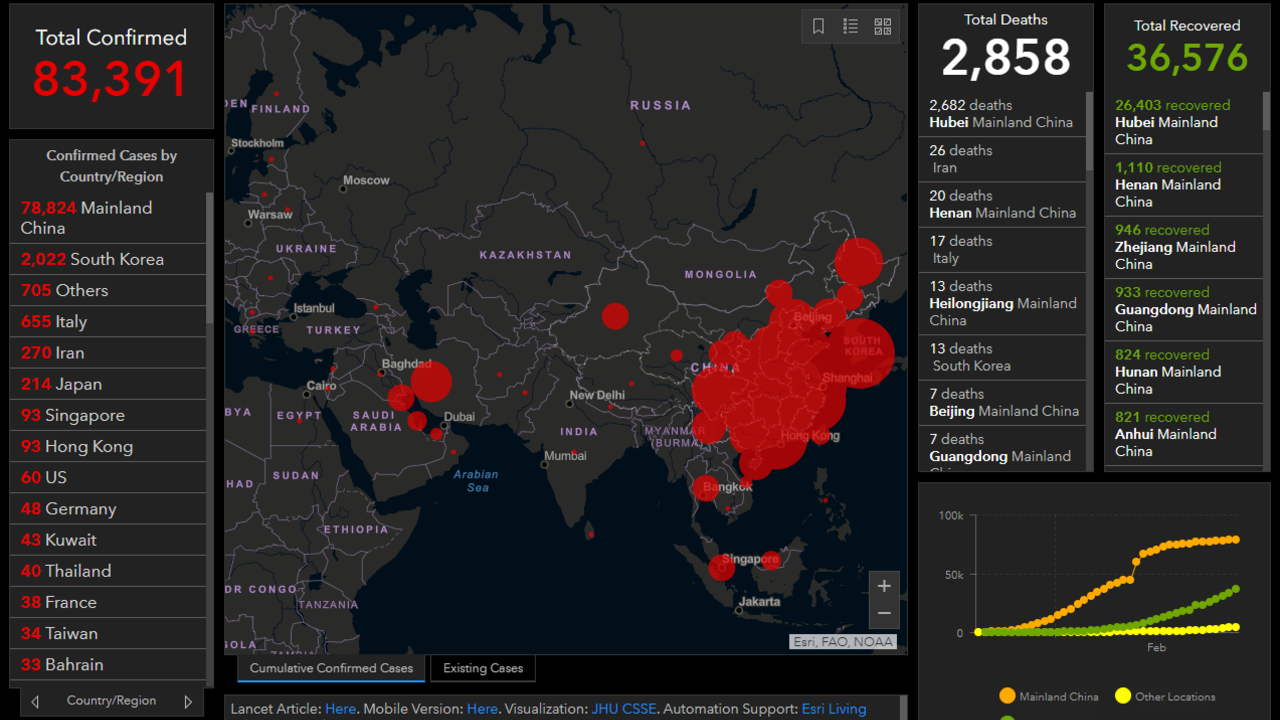Click the large red circle over South Korea
The height and width of the screenshot is (720, 1280).
click(x=861, y=351)
